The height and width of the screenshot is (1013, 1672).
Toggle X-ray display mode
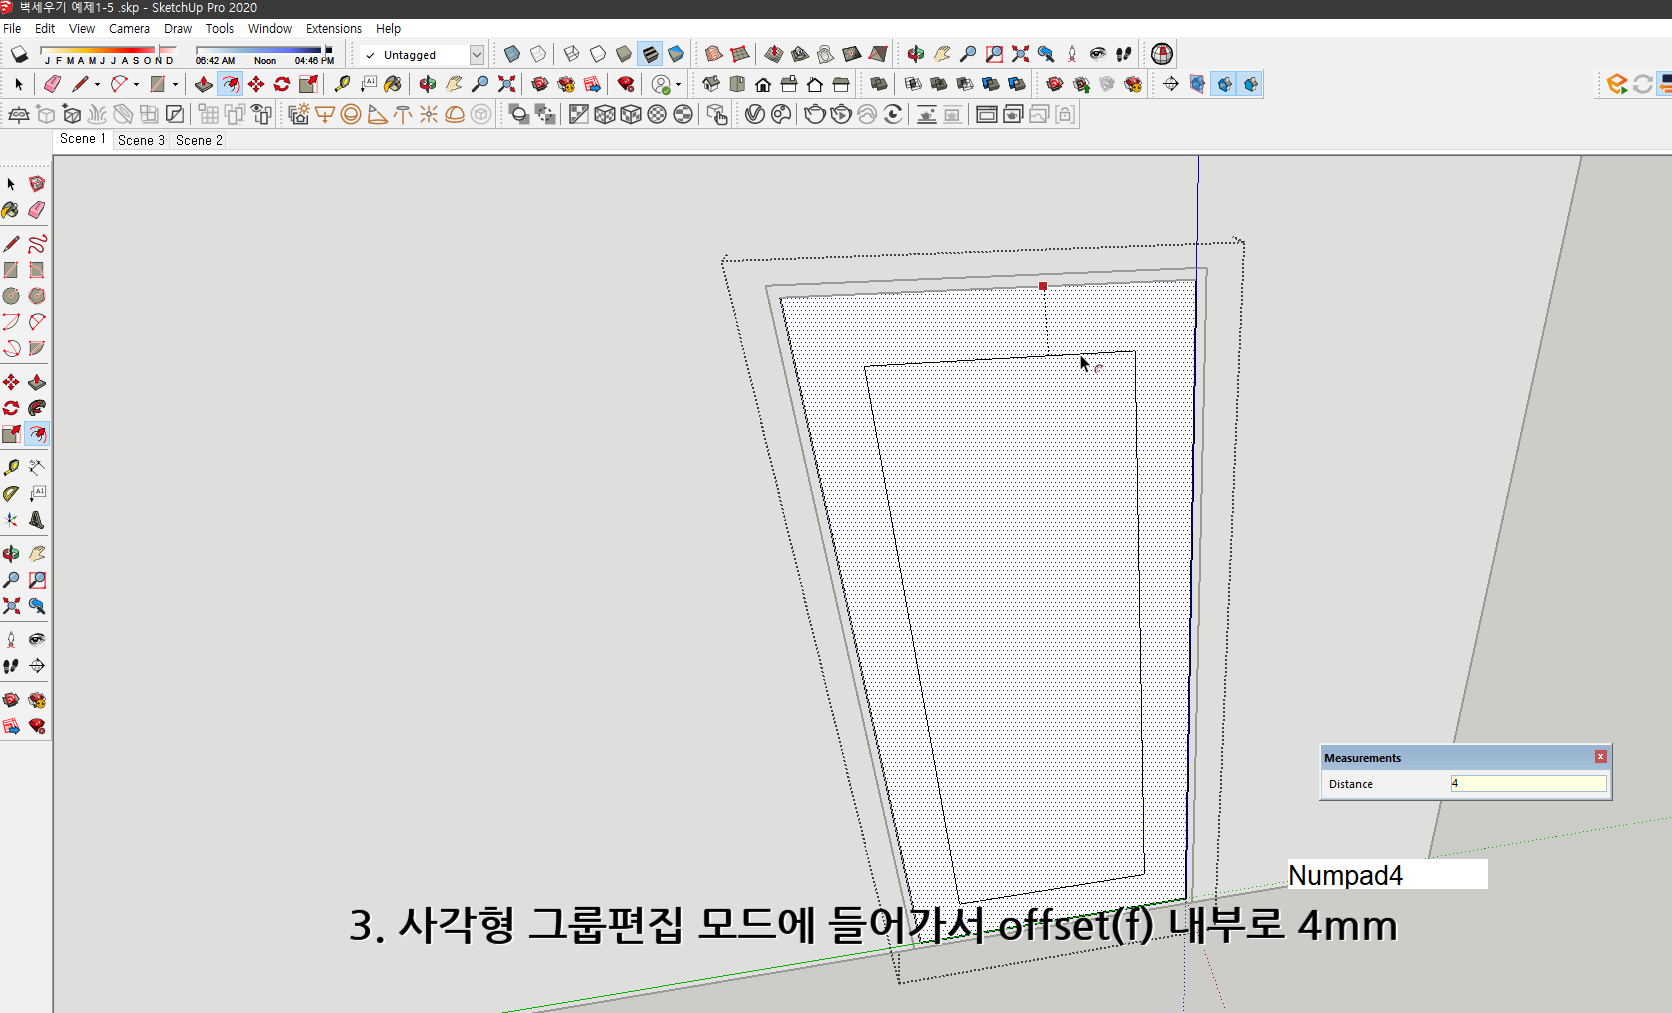click(x=512, y=54)
